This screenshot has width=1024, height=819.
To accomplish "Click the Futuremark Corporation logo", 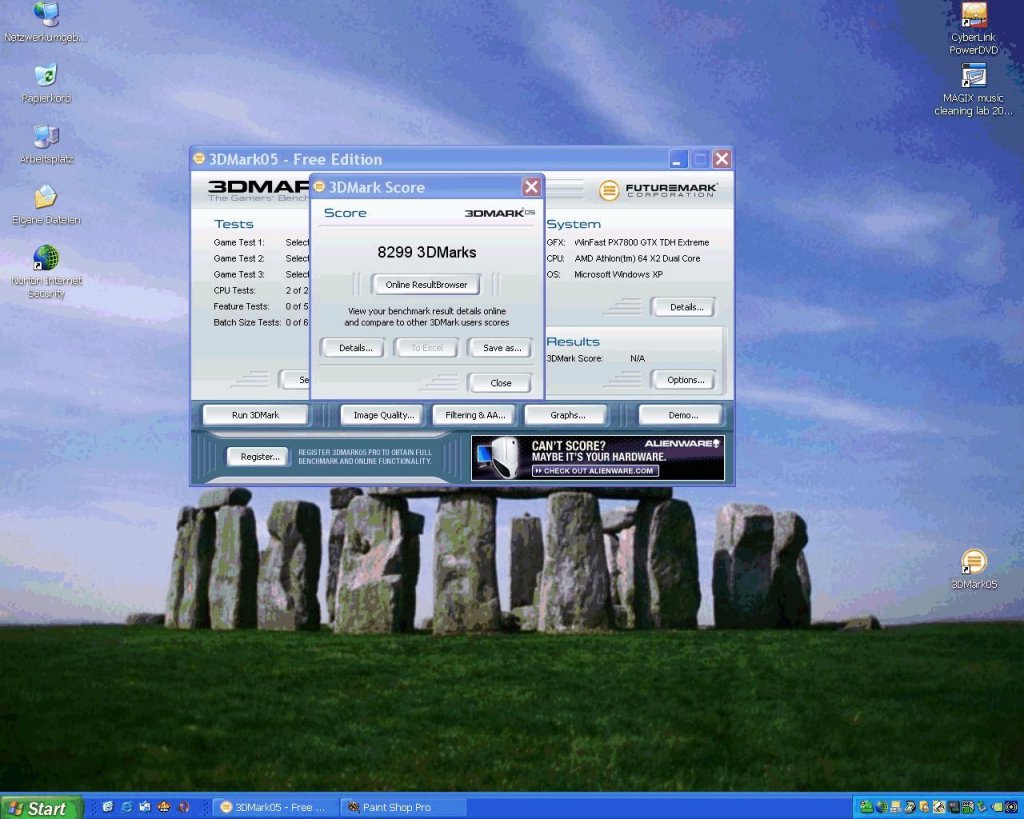I will (x=658, y=190).
